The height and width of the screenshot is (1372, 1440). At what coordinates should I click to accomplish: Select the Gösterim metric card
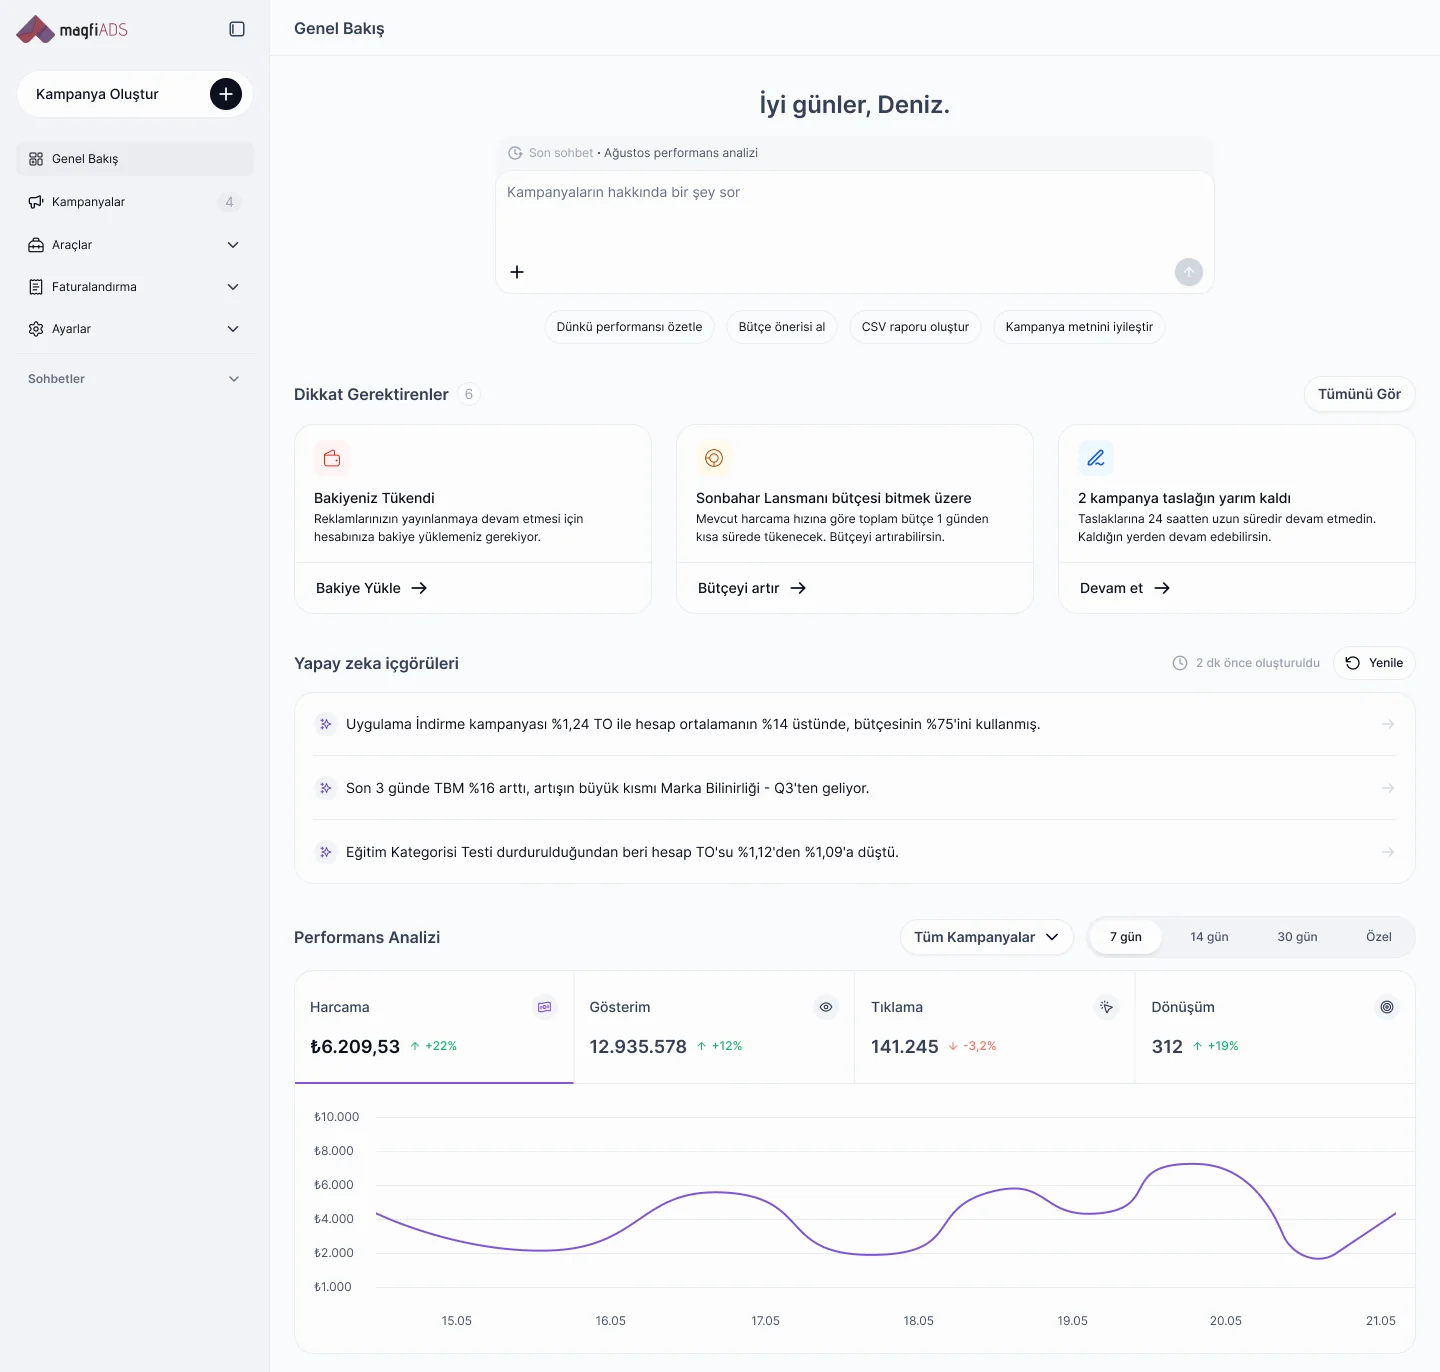tap(714, 1027)
